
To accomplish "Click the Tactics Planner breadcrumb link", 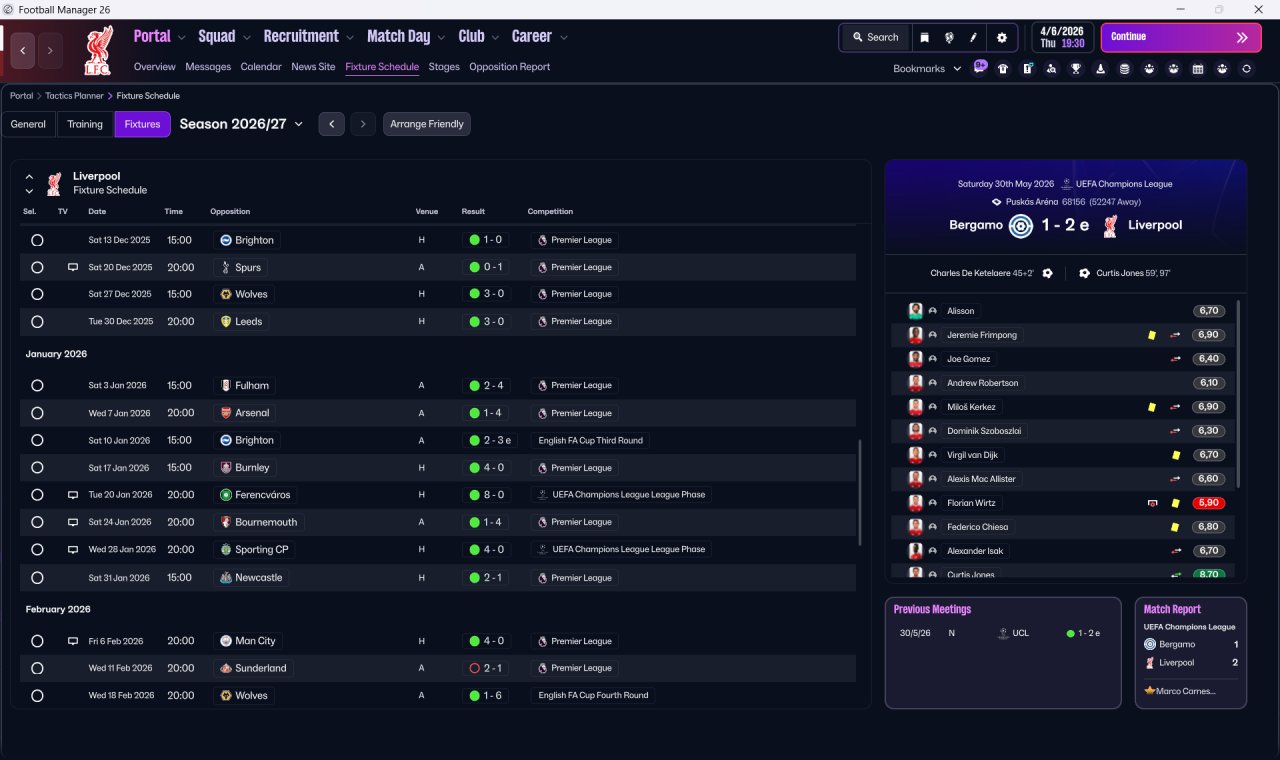I will click(74, 96).
